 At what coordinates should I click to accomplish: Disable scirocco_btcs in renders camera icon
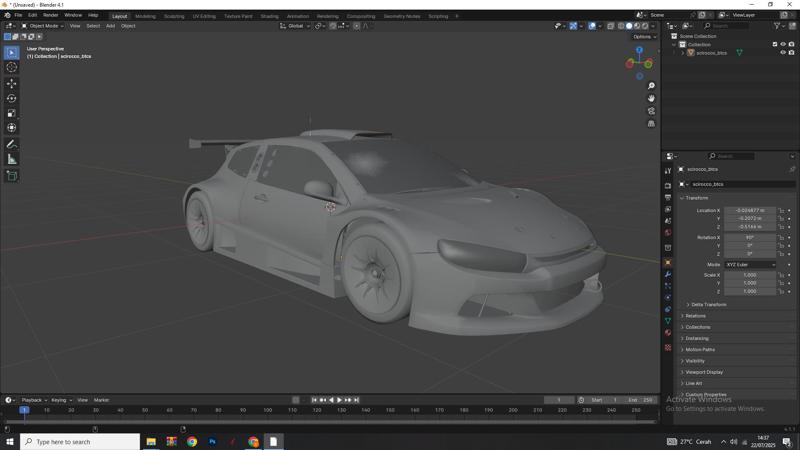coord(791,53)
